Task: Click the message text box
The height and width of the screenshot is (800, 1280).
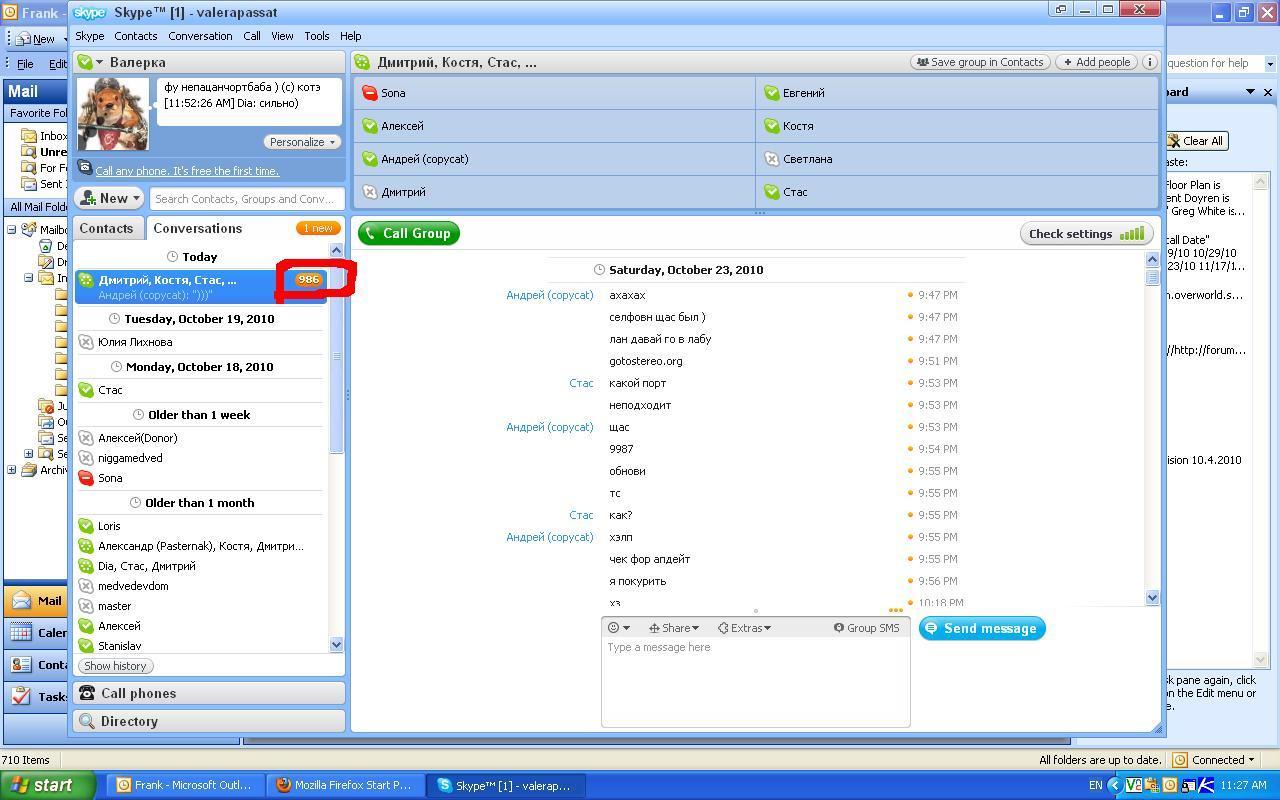Action: click(x=755, y=682)
